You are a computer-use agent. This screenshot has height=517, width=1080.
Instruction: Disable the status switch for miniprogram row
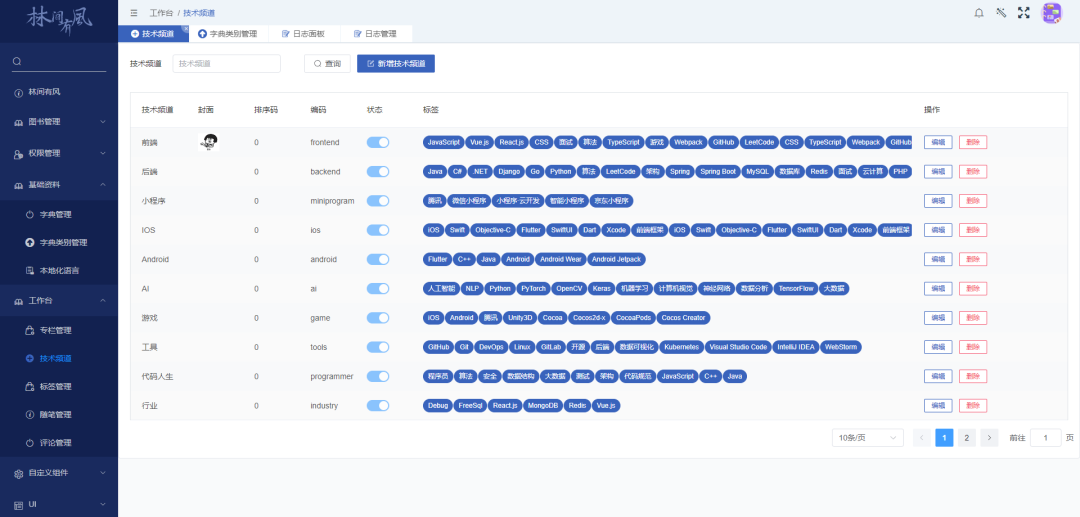[378, 201]
